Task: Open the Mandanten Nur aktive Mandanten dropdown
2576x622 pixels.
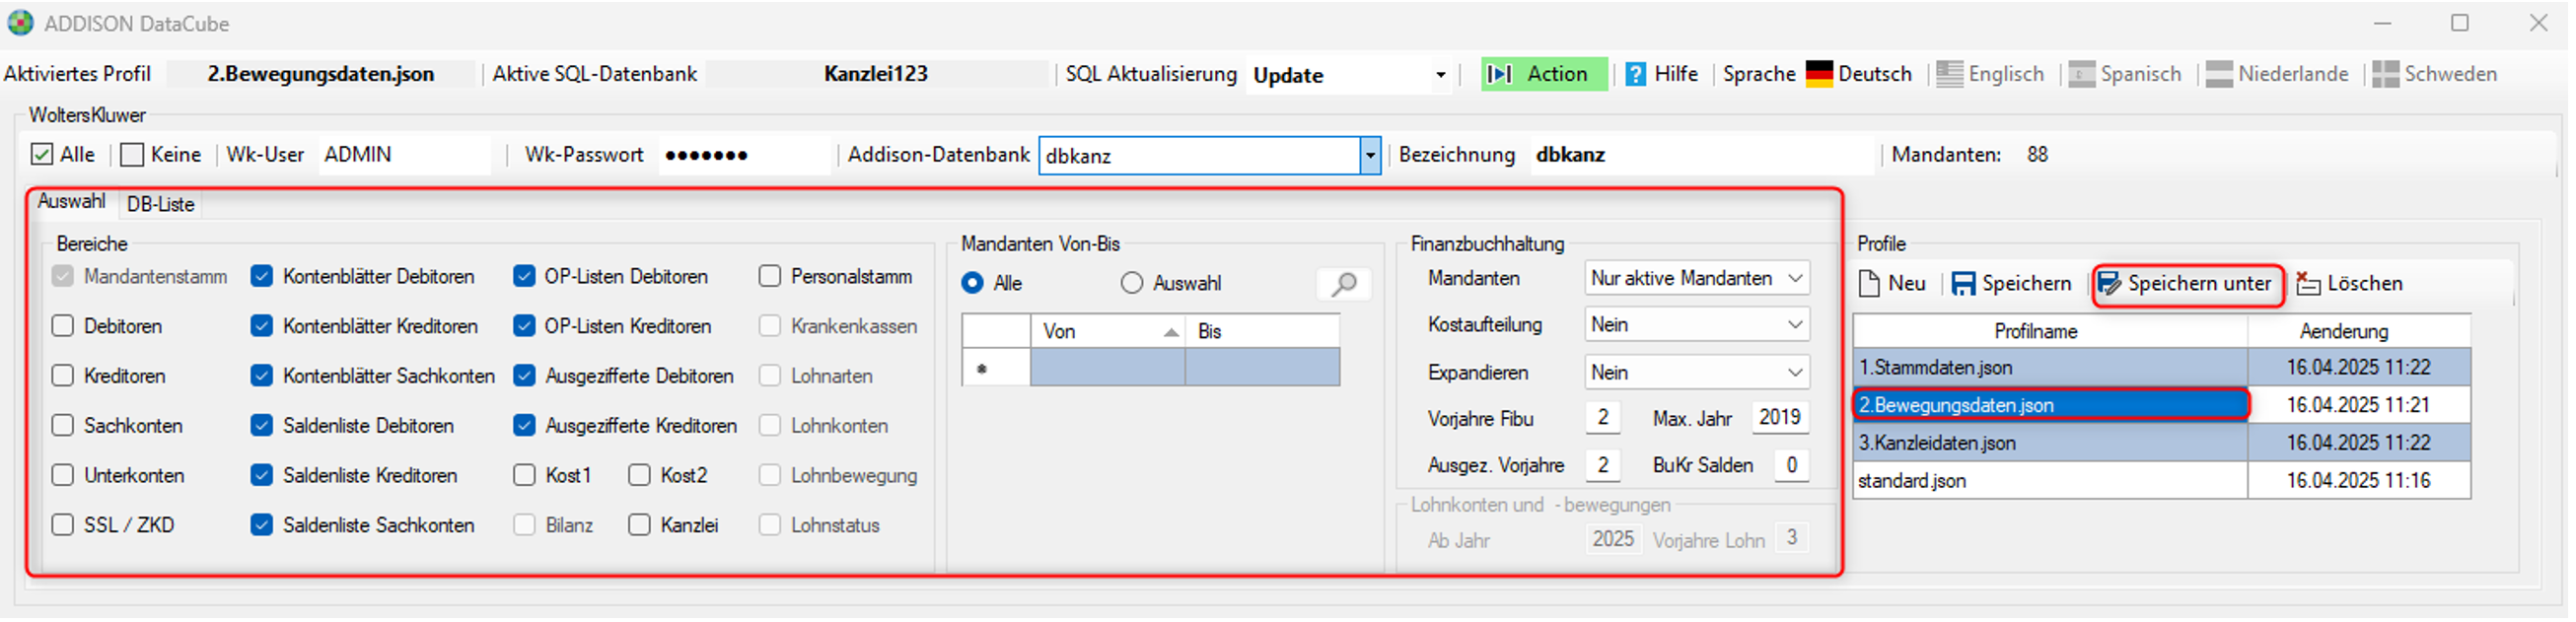Action: [x=1697, y=279]
